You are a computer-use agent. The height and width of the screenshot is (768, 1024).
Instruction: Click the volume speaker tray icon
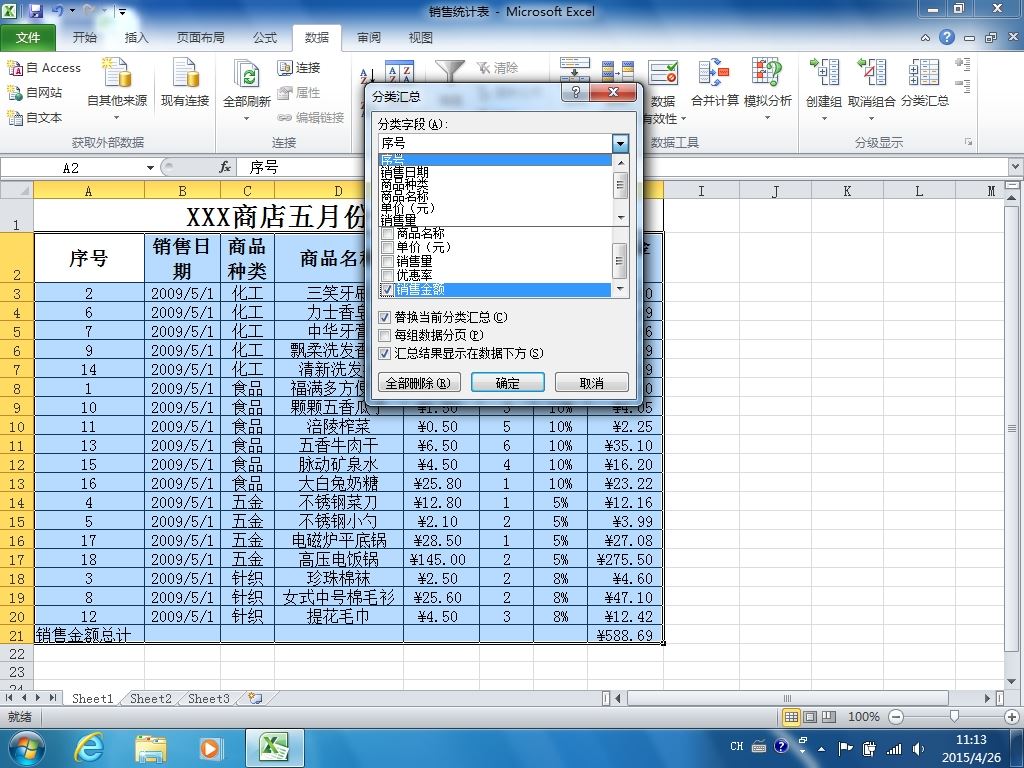pos(919,748)
